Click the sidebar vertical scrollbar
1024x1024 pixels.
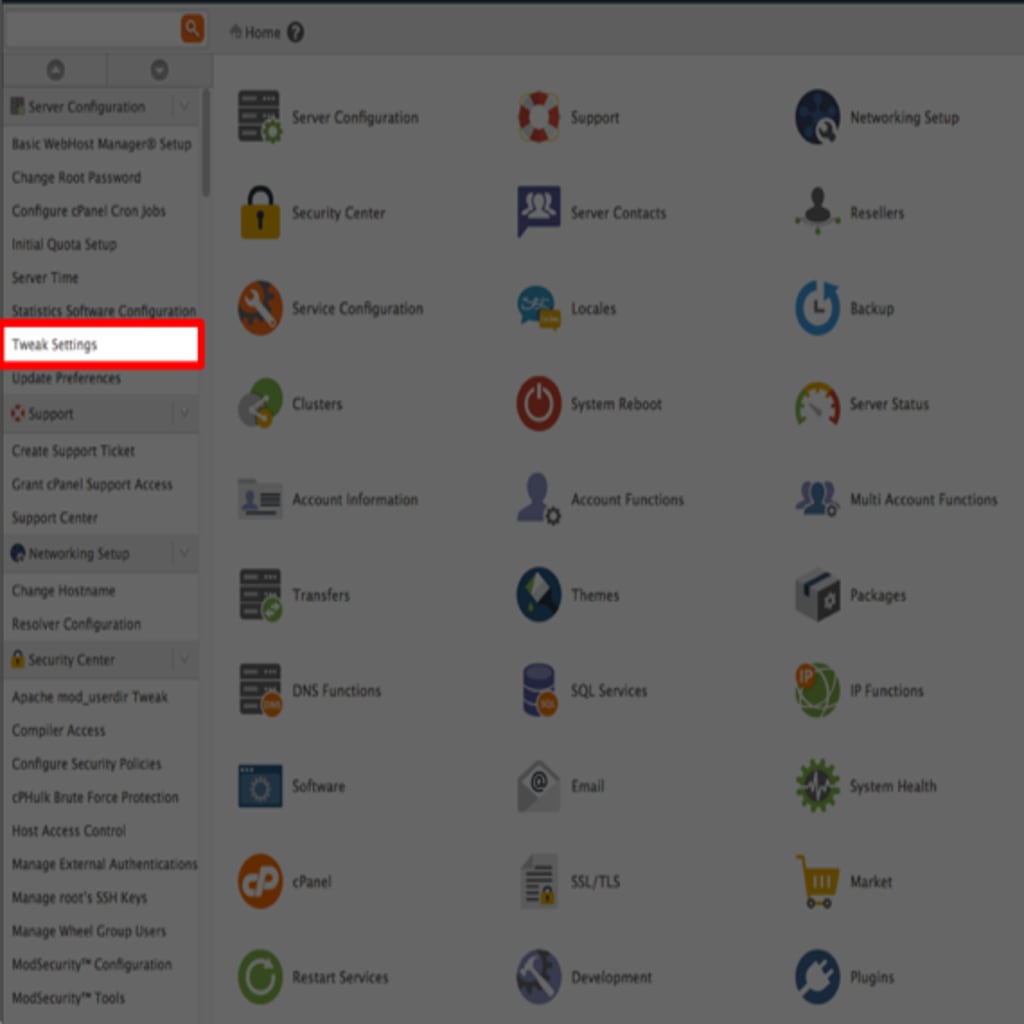(x=206, y=142)
